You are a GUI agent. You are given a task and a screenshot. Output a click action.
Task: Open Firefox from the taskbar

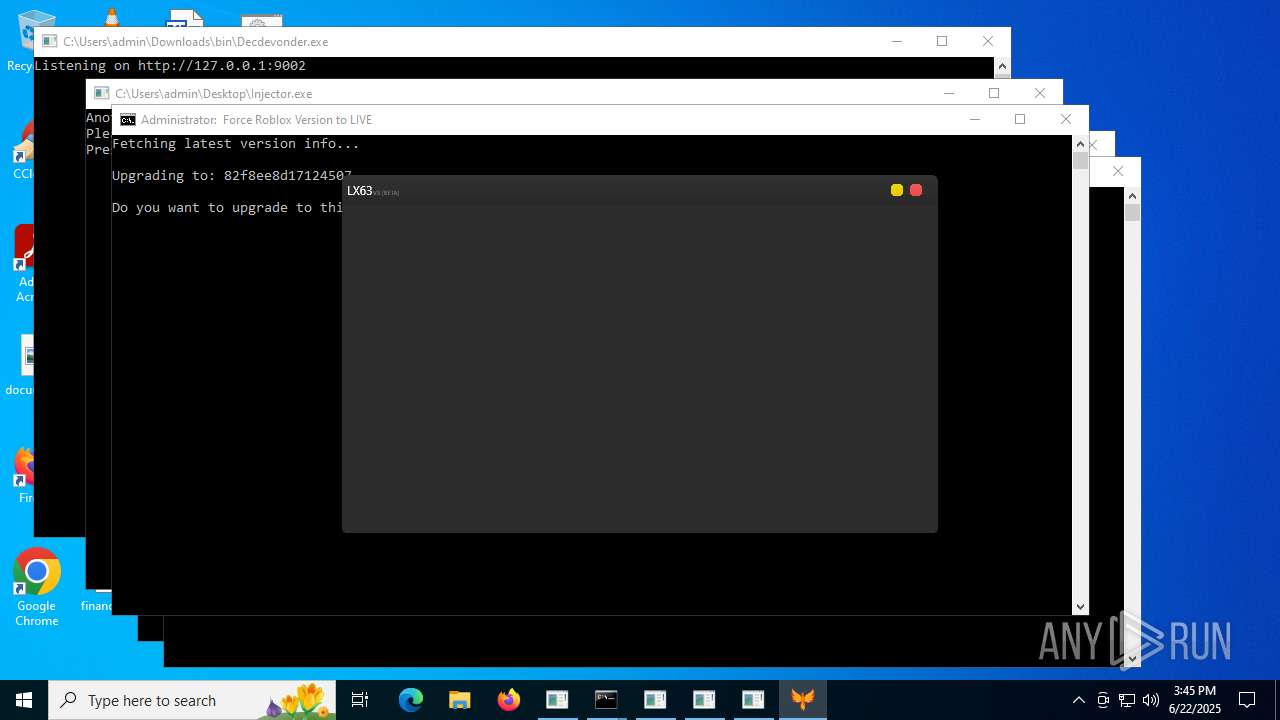tap(508, 700)
